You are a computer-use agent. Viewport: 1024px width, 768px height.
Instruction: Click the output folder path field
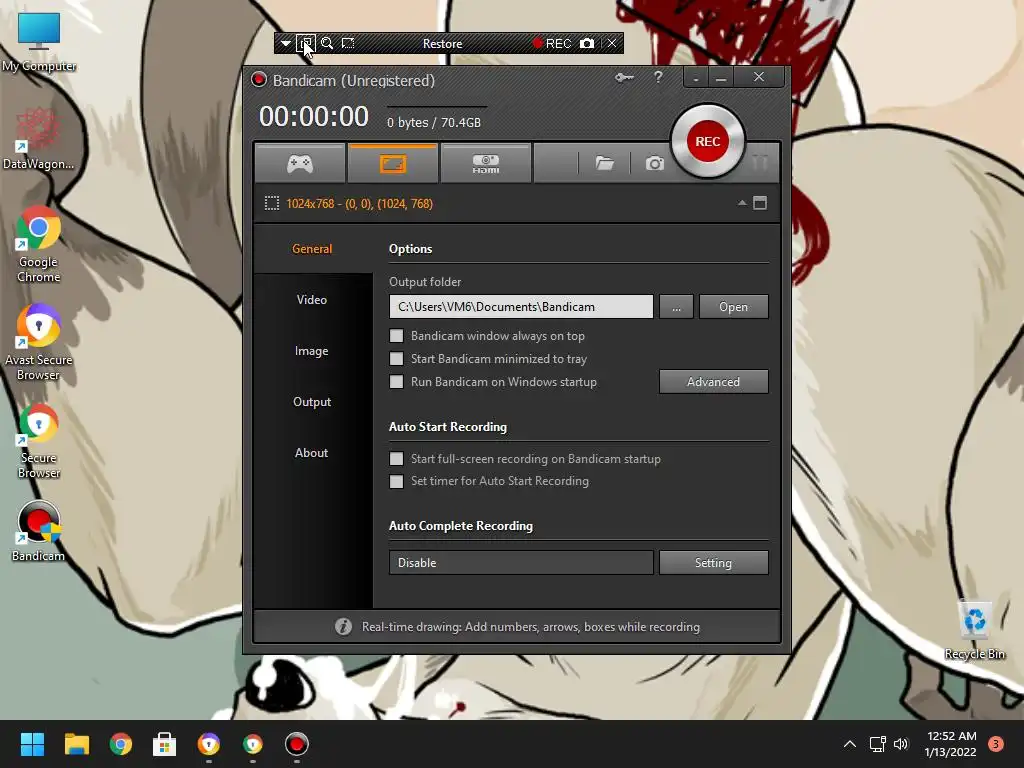[x=521, y=307]
